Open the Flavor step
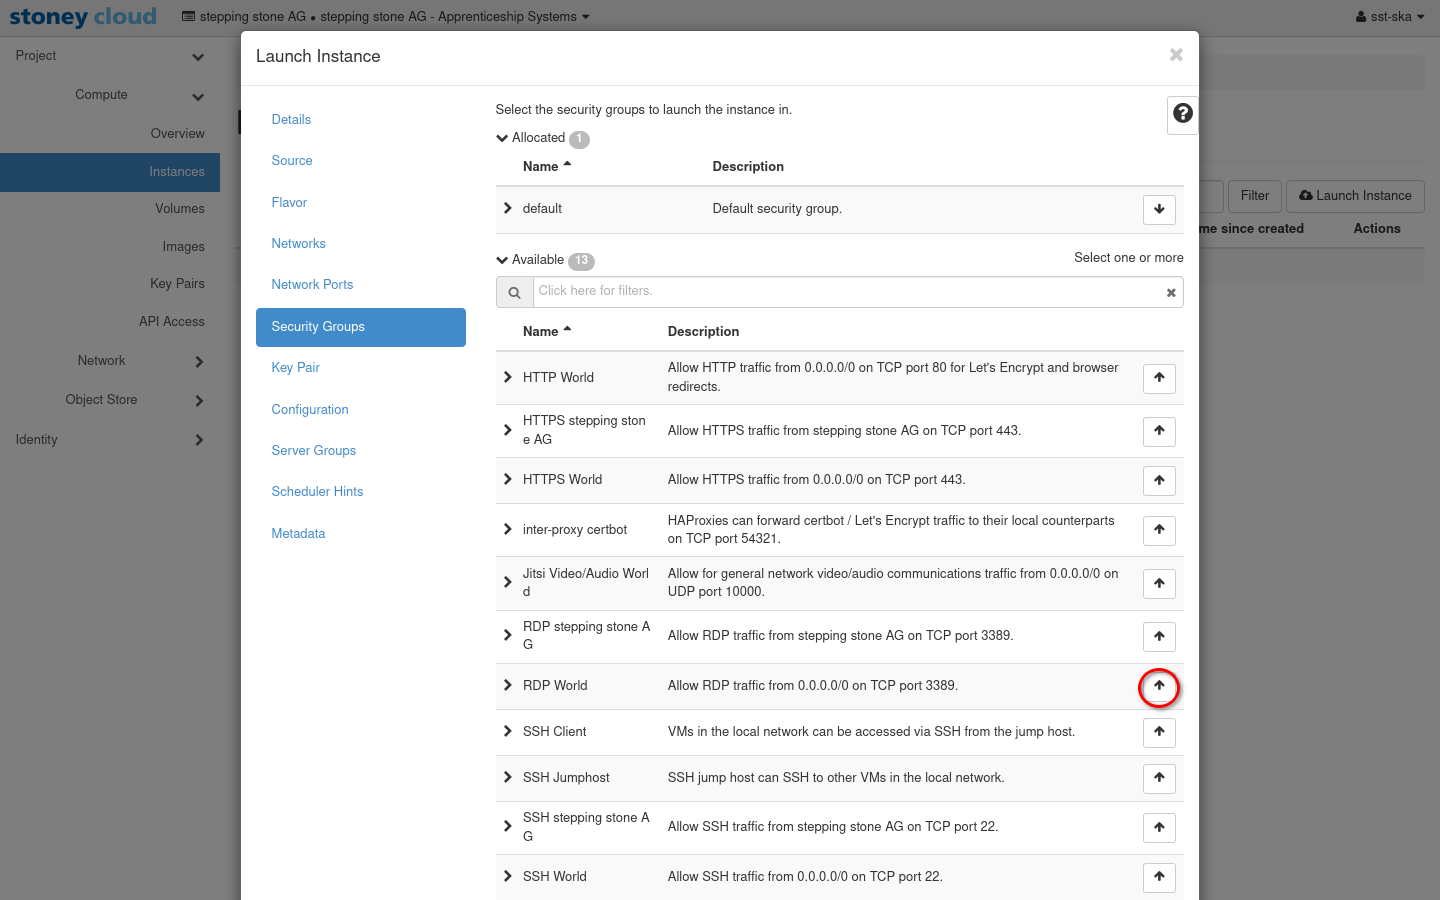This screenshot has width=1440, height=900. pyautogui.click(x=289, y=203)
